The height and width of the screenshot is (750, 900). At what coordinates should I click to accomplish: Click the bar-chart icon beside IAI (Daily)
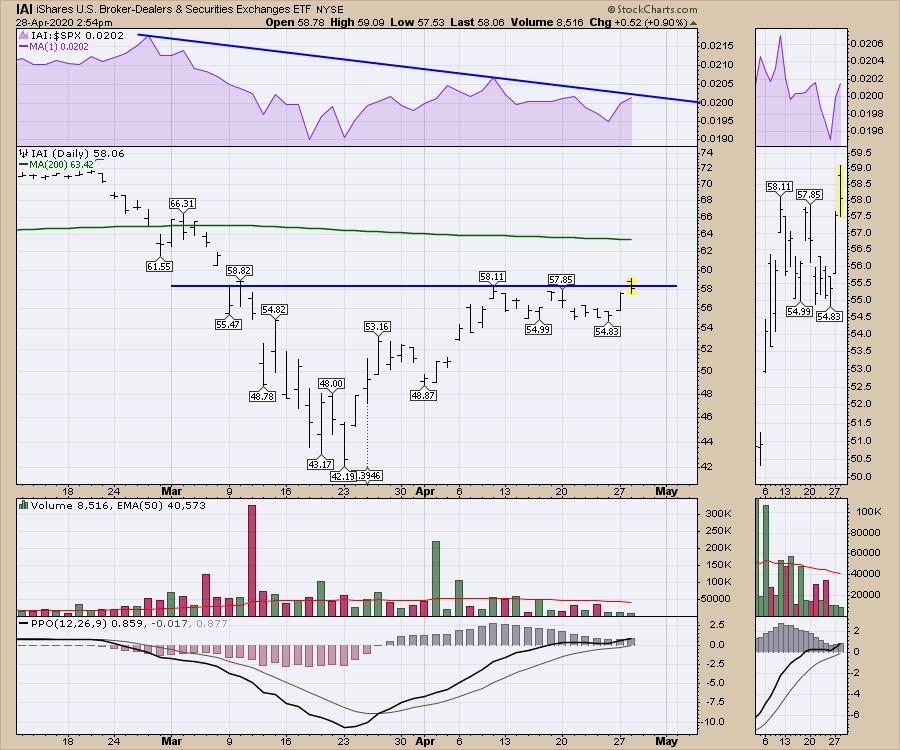pos(24,153)
